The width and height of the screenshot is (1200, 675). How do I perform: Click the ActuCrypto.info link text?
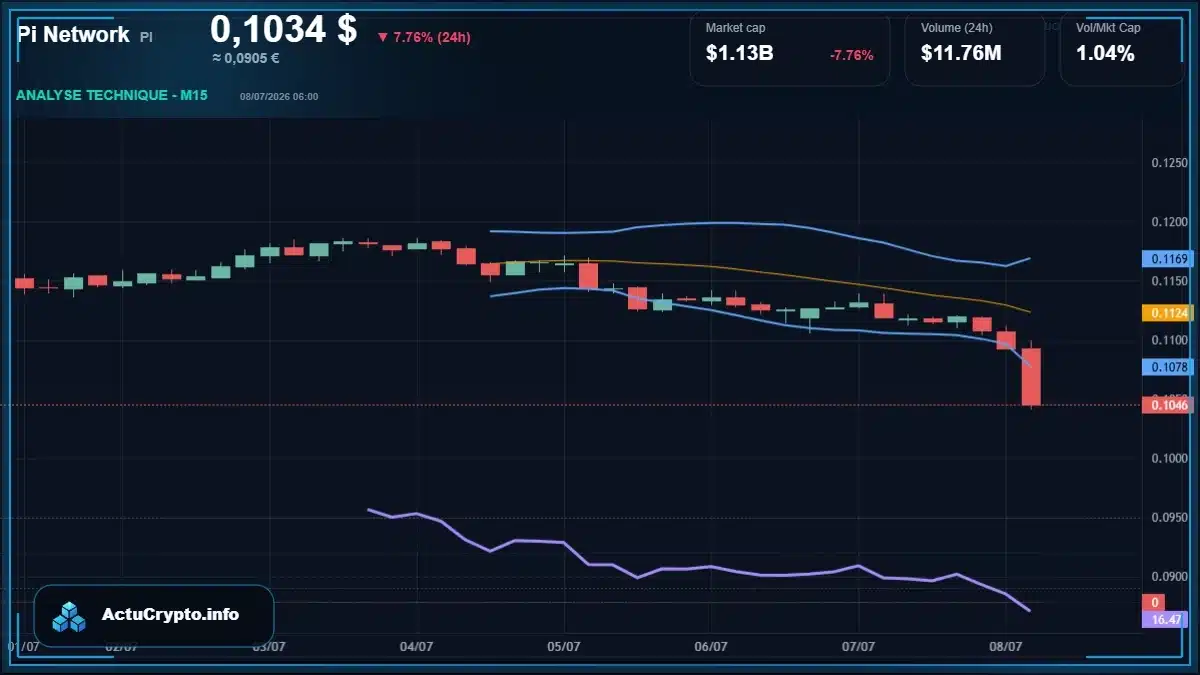pos(171,615)
